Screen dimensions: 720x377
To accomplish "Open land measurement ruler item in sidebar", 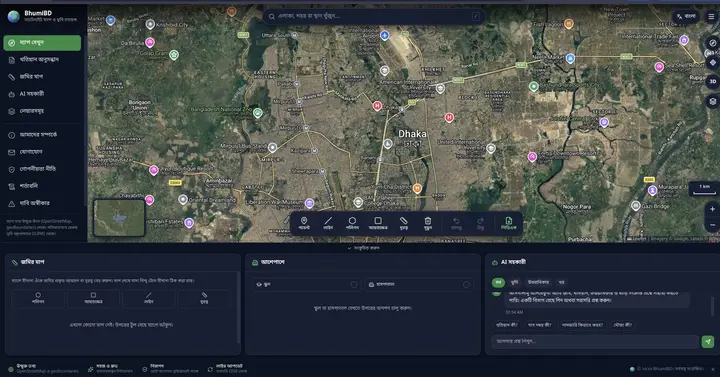I will coord(42,77).
